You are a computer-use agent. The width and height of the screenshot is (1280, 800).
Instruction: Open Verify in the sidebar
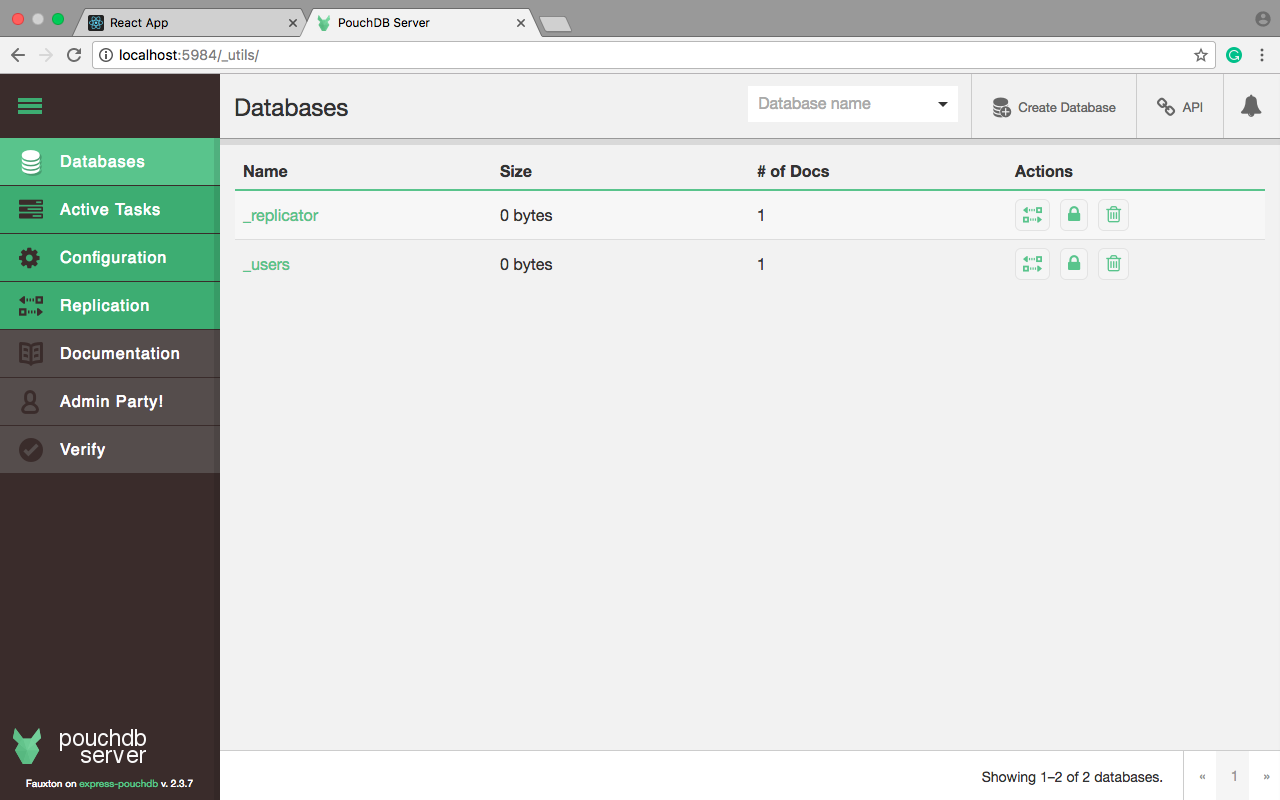click(110, 450)
